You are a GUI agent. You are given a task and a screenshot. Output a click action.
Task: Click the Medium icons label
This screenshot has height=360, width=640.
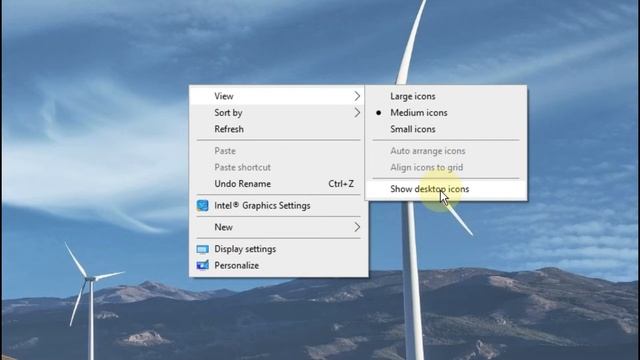click(x=419, y=113)
